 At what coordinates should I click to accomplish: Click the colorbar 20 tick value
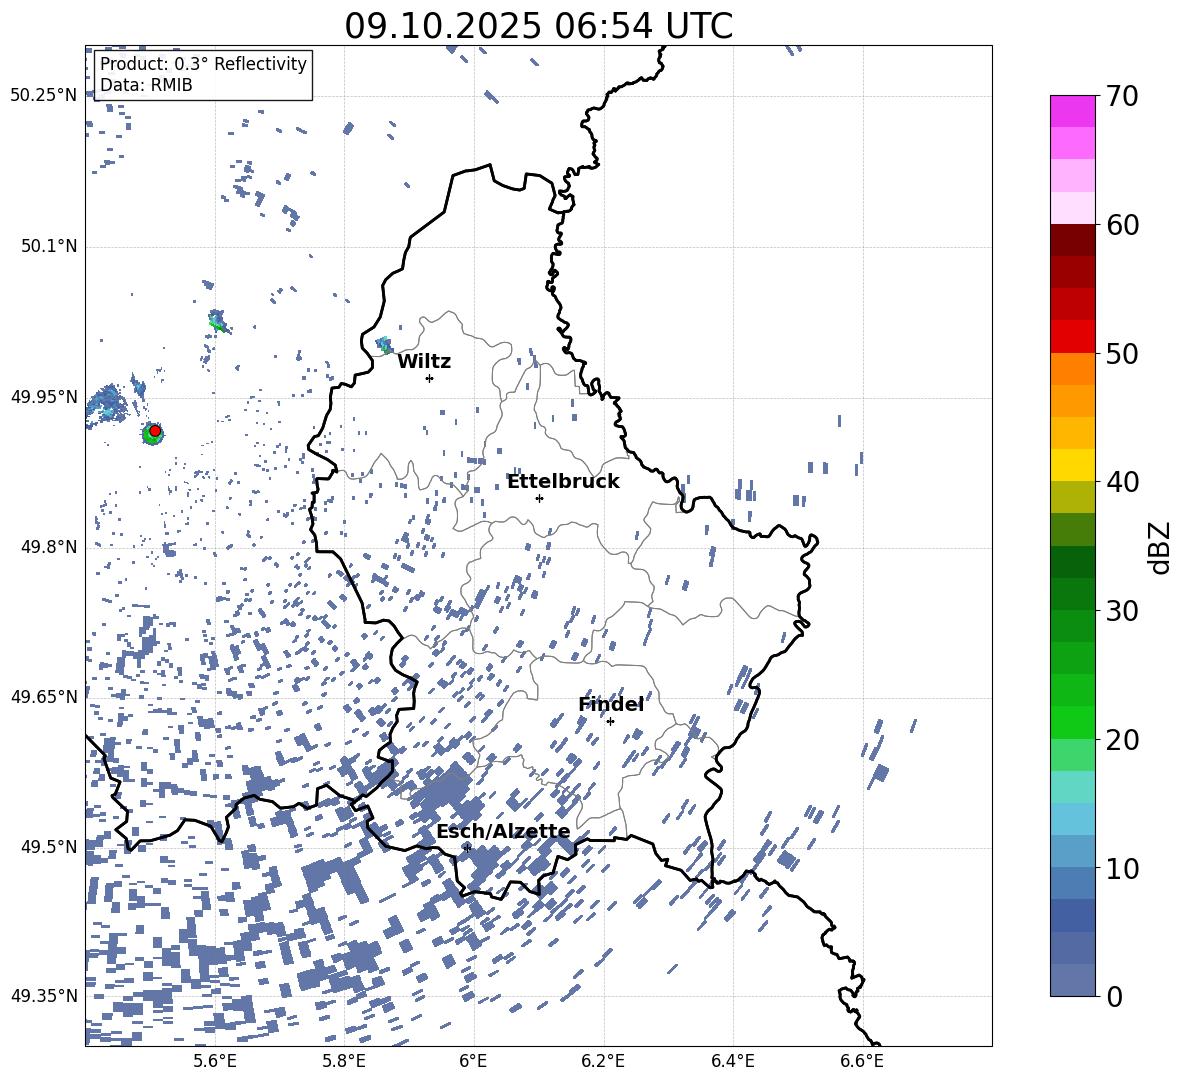pyautogui.click(x=1122, y=740)
